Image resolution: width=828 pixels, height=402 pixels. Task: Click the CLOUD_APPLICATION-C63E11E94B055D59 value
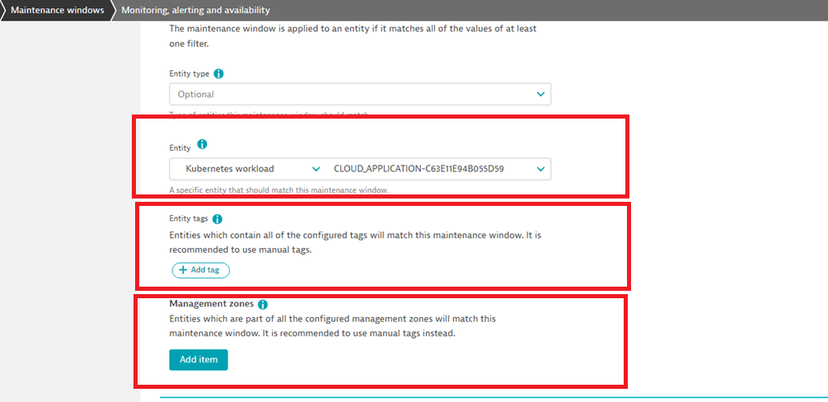click(418, 169)
